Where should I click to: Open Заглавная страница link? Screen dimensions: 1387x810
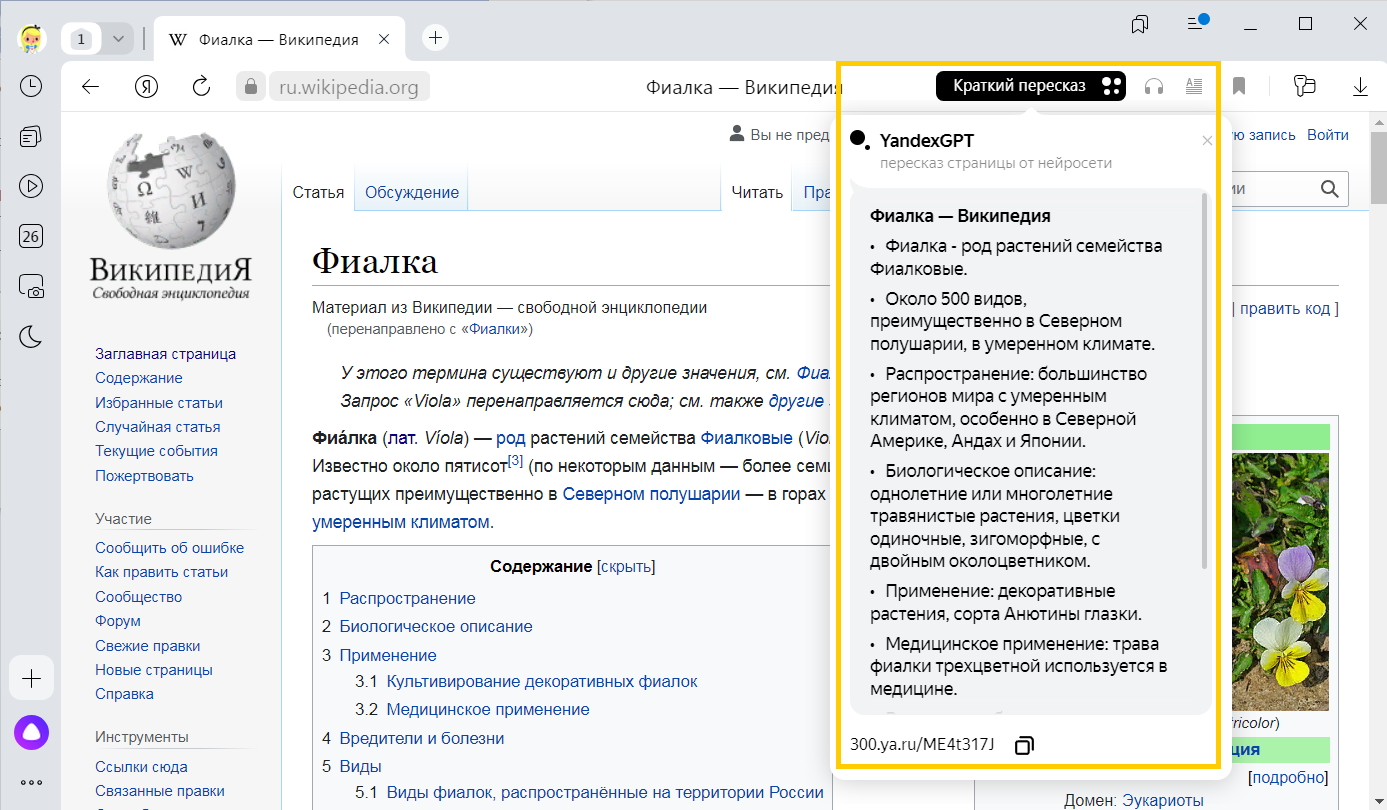point(166,354)
